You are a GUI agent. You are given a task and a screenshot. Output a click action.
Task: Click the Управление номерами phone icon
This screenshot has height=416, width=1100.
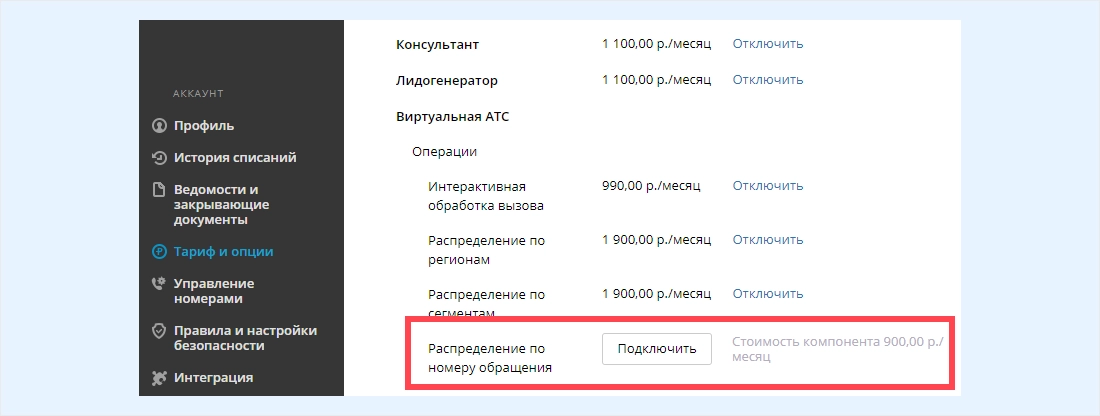pos(159,283)
